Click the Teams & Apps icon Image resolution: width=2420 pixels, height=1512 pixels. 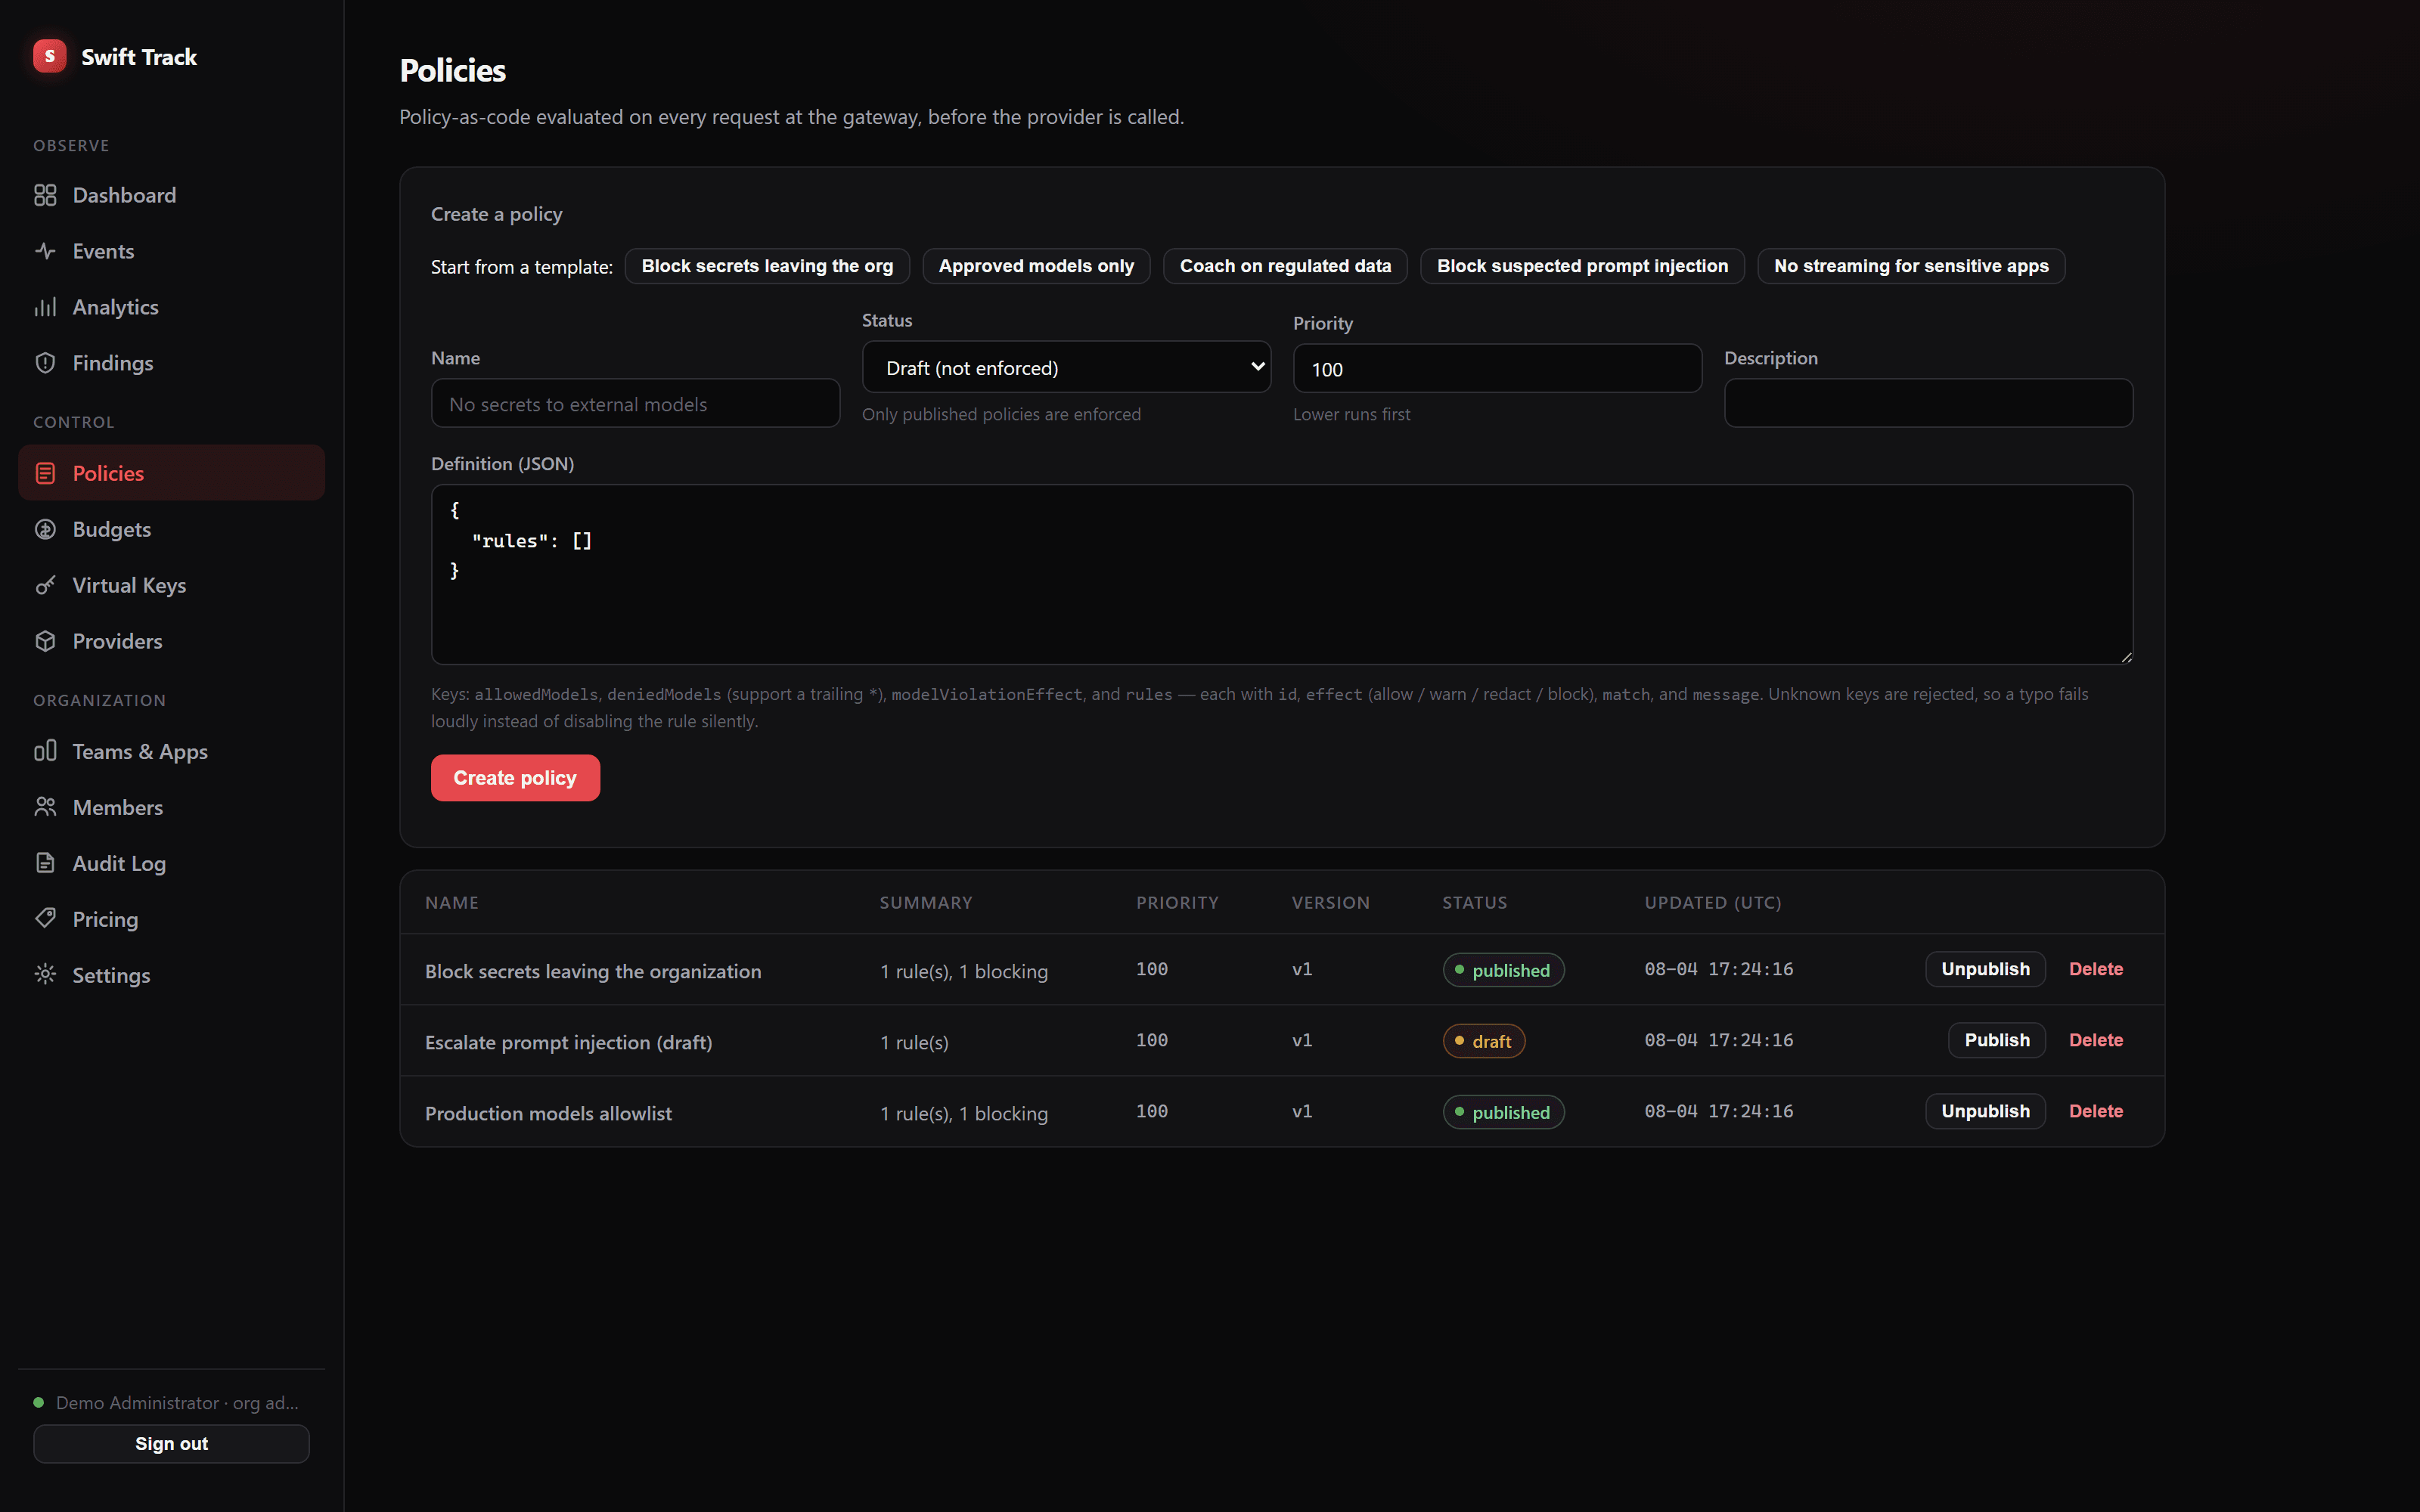tap(45, 751)
